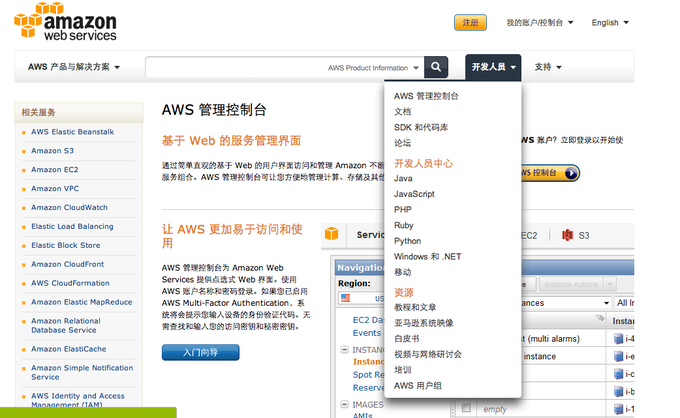Screen dimensions: 680x418
Task: Collapse the IMAGES tree section
Action: (344, 404)
